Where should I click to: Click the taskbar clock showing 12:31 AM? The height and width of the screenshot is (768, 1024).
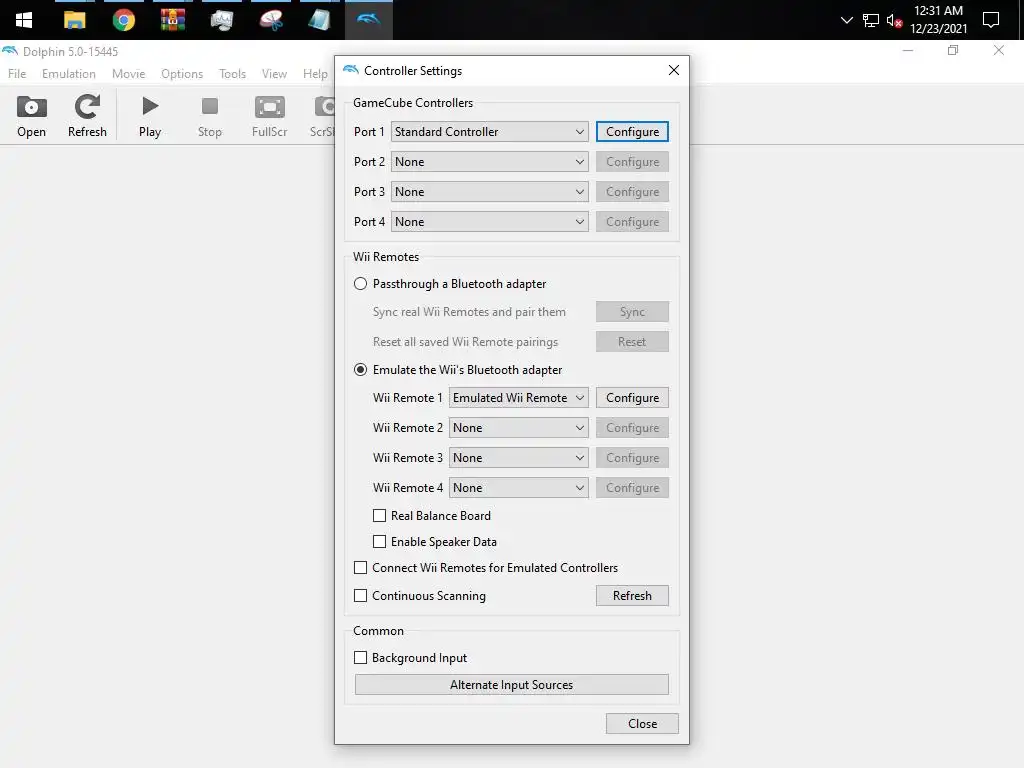938,20
